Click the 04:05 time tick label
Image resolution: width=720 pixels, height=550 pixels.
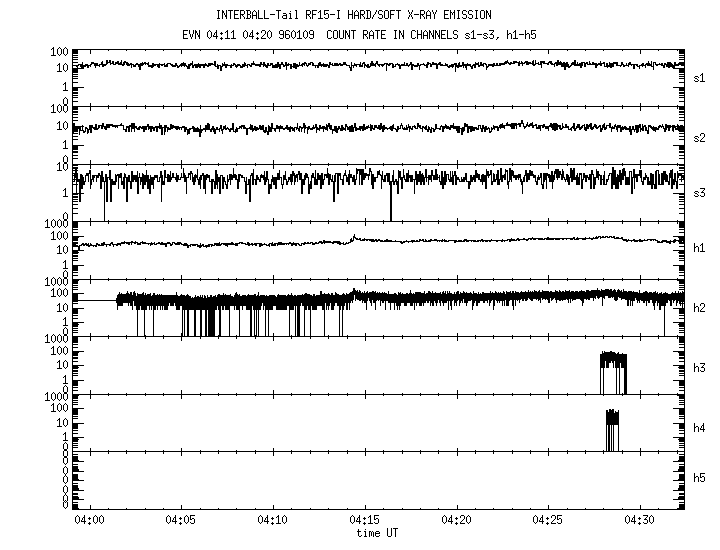coord(181,520)
